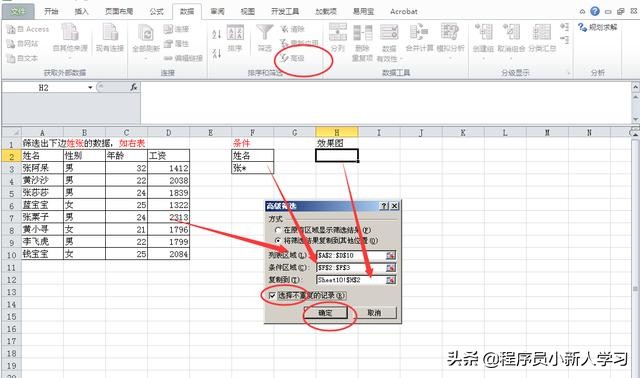Click the Clear (清除) filter item
Image resolution: width=640 pixels, height=378 pixels.
tap(292, 29)
